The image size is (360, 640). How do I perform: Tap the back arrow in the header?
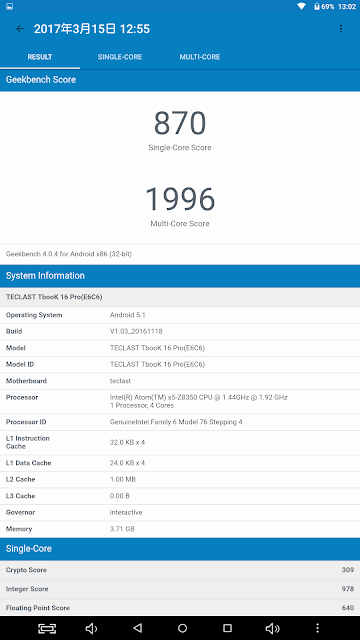tap(20, 29)
